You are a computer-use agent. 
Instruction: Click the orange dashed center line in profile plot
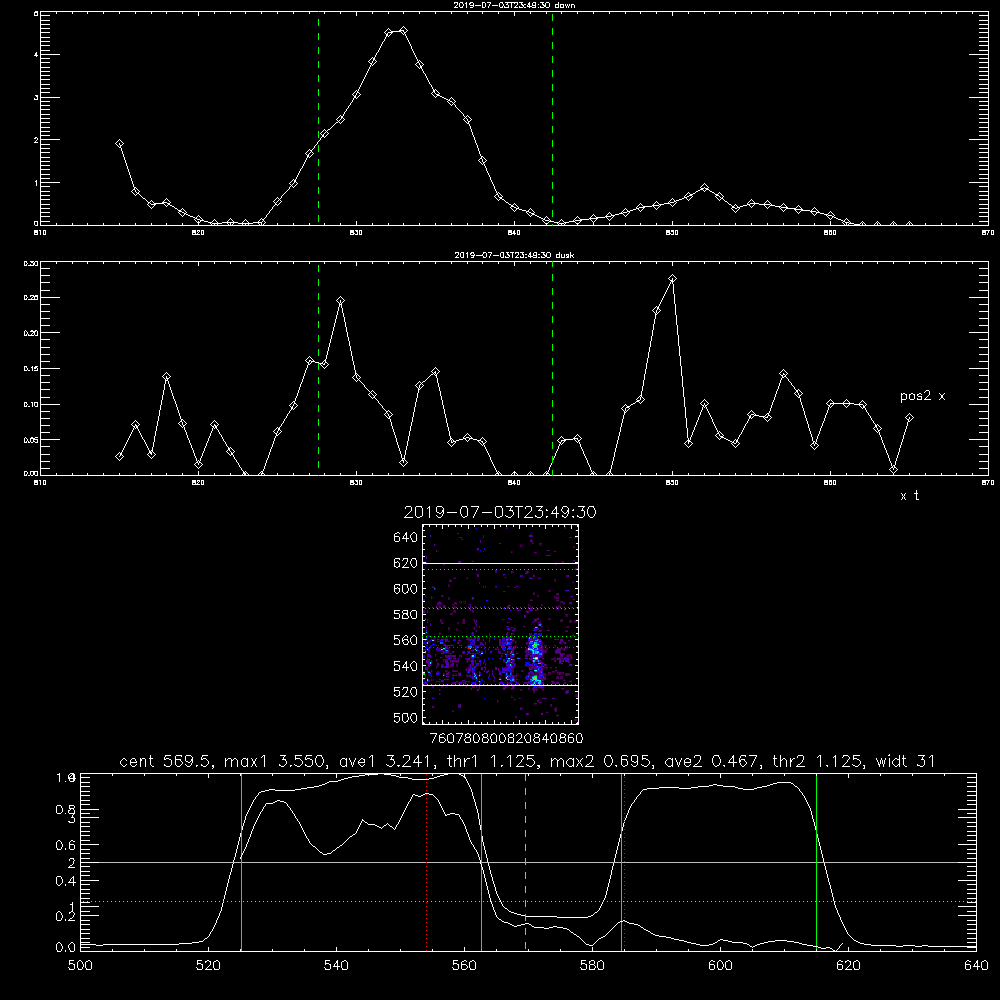click(526, 862)
